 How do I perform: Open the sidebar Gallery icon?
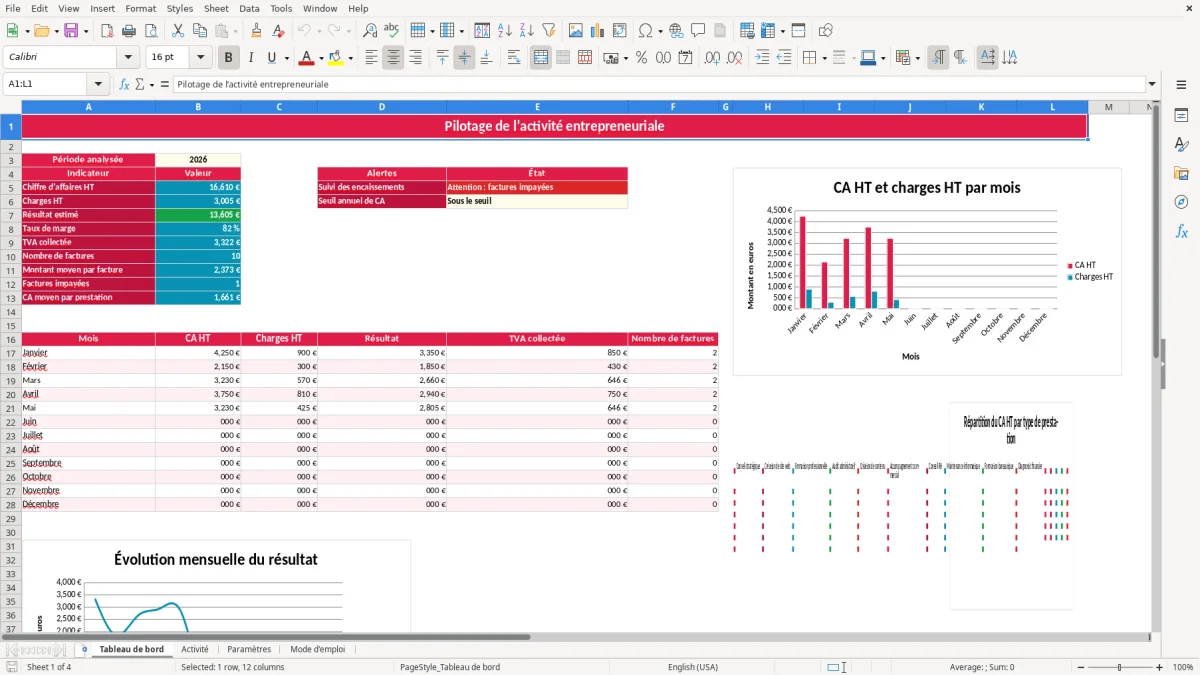(1181, 173)
